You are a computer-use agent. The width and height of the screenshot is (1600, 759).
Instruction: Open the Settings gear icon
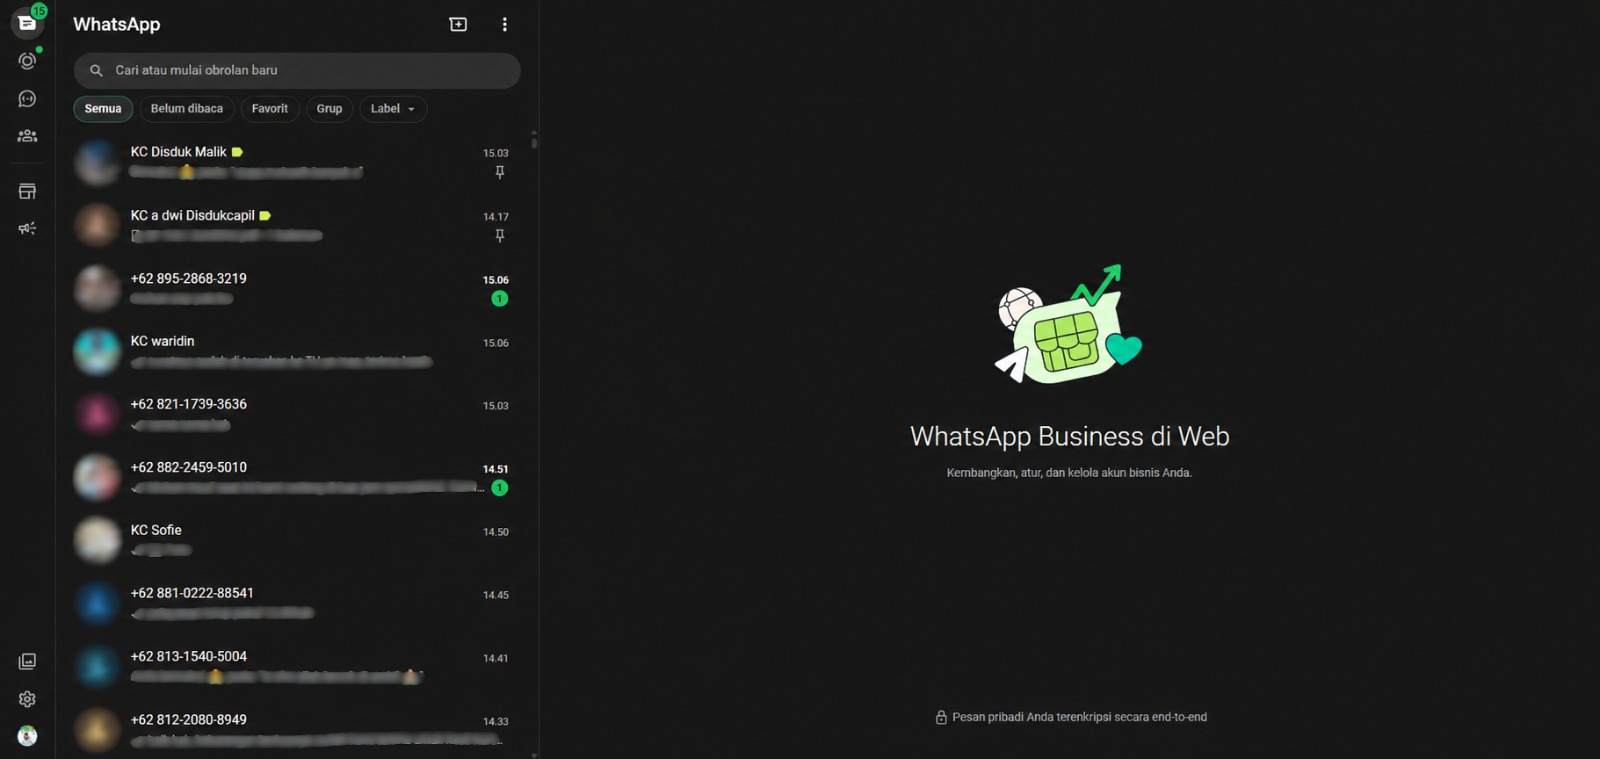point(27,699)
